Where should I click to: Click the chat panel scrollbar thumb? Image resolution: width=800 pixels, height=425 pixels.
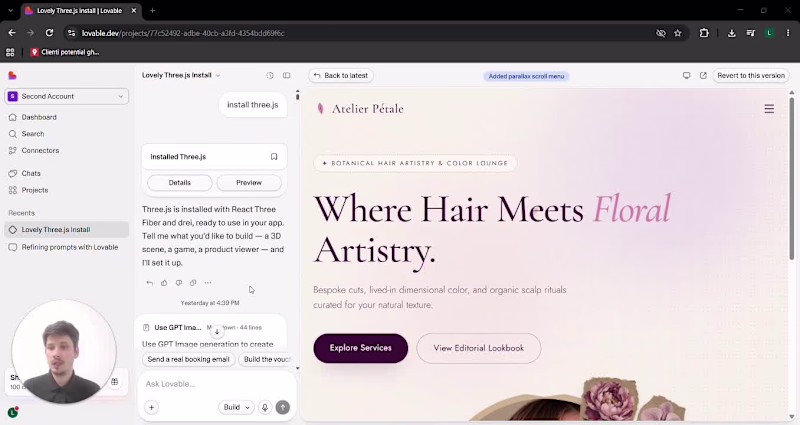(x=297, y=95)
